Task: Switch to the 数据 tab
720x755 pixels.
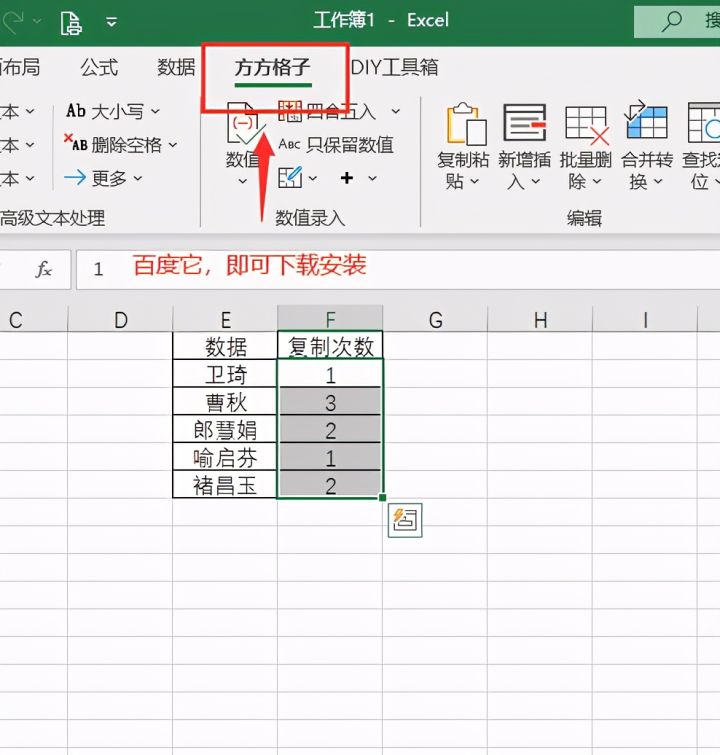Action: click(x=176, y=67)
